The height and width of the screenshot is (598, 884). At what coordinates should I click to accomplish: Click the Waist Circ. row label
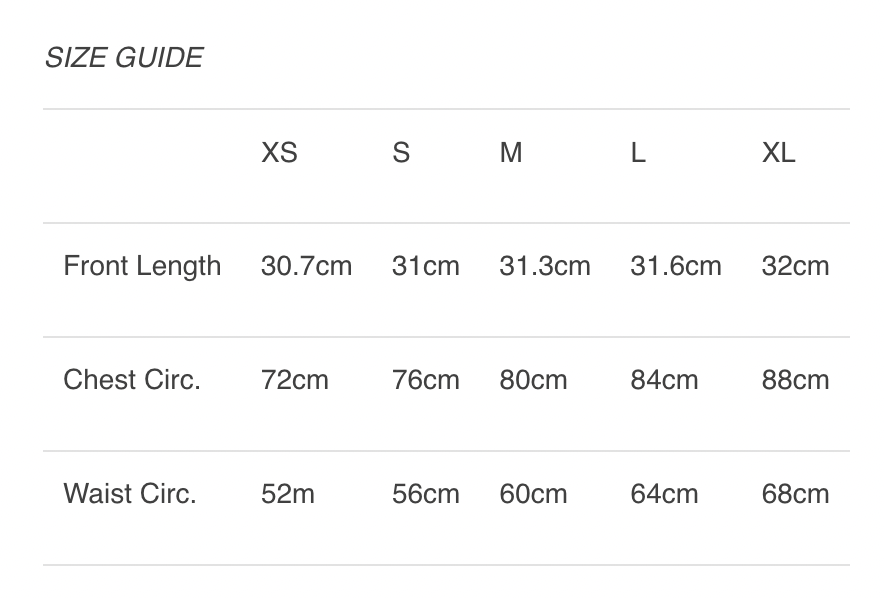[130, 494]
